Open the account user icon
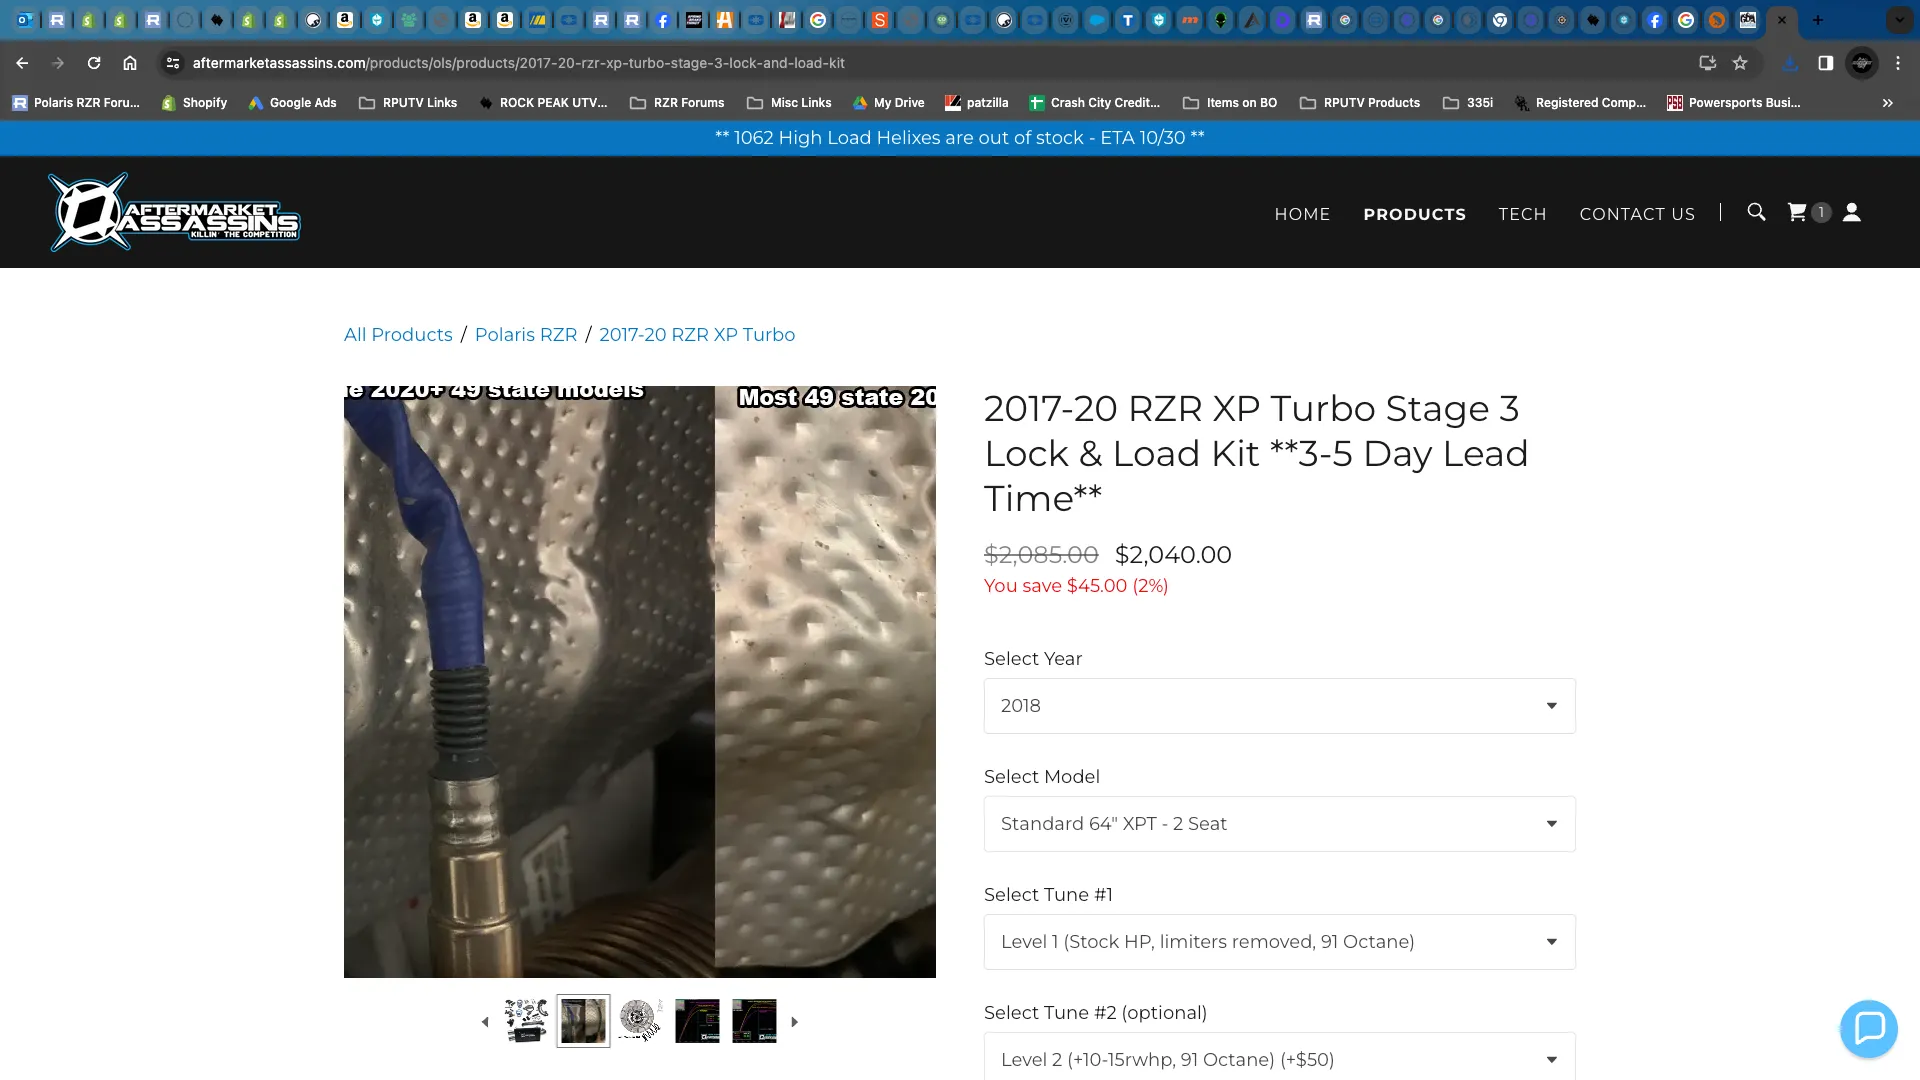 (x=1852, y=212)
